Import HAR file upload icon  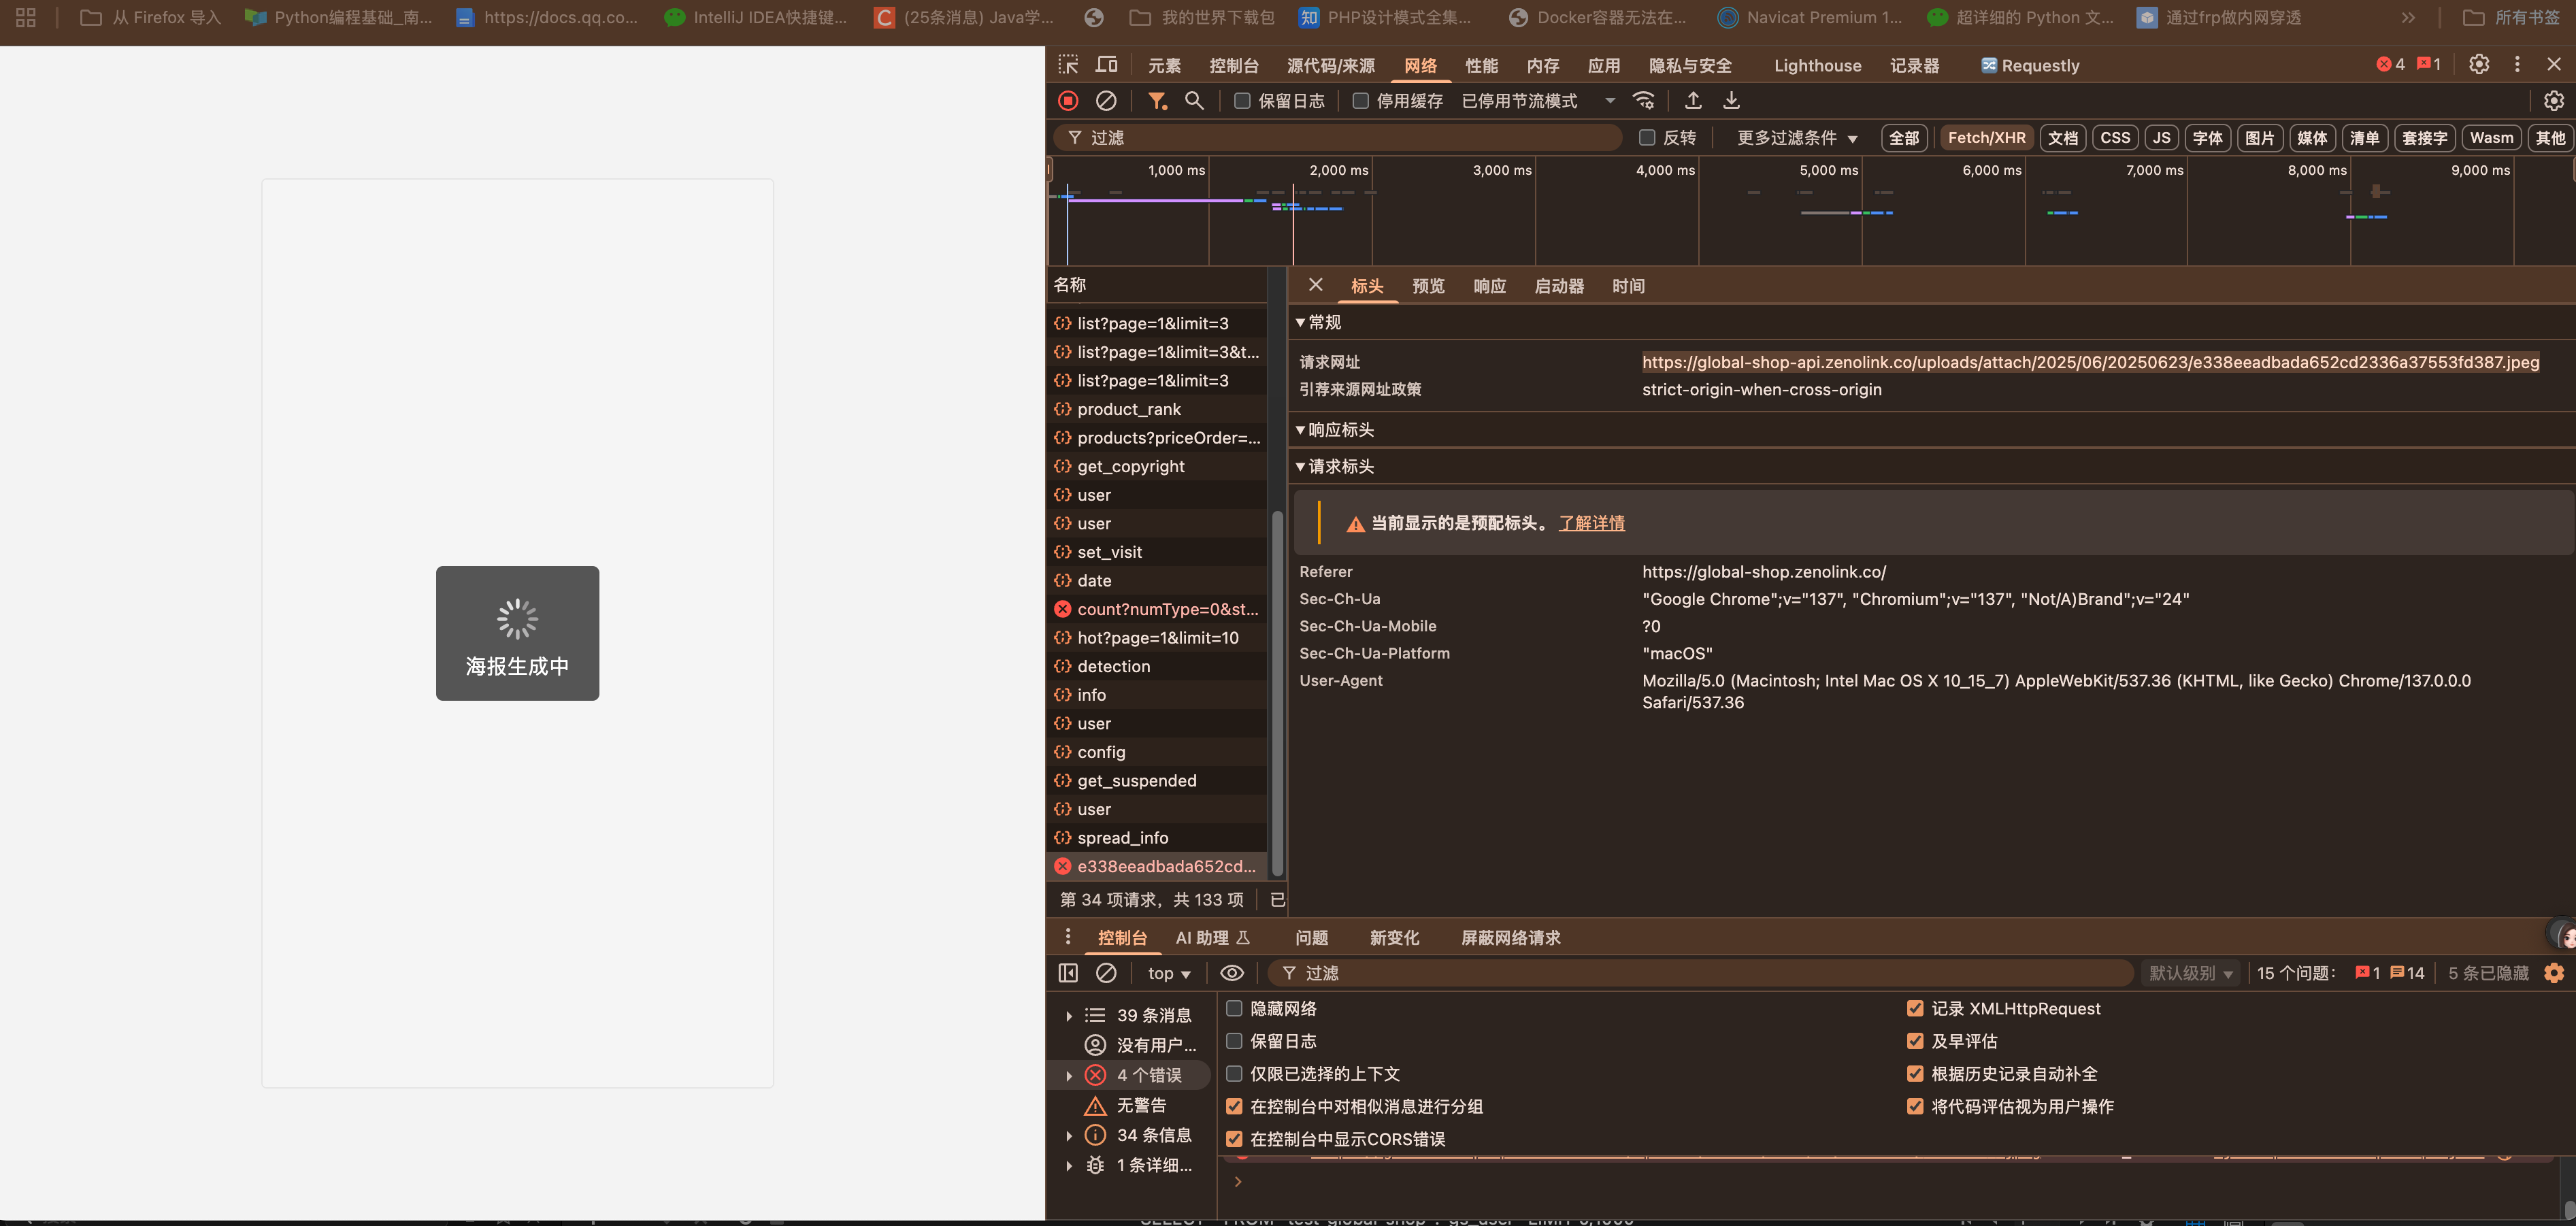point(1693,101)
